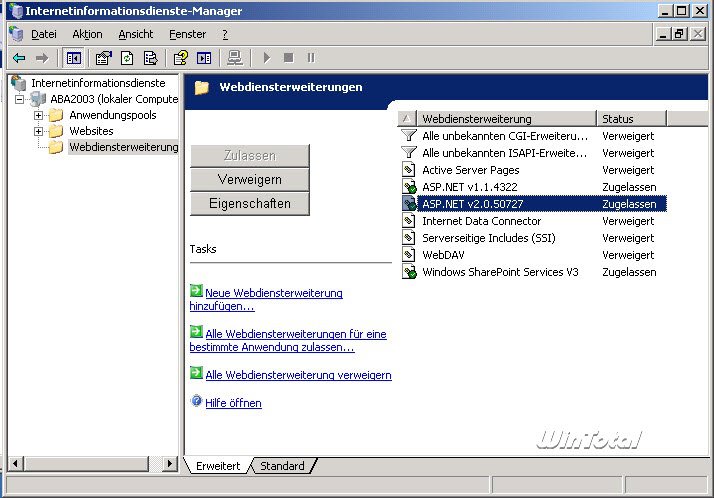Sort by Status column header
714x498 pixels.
(632, 118)
